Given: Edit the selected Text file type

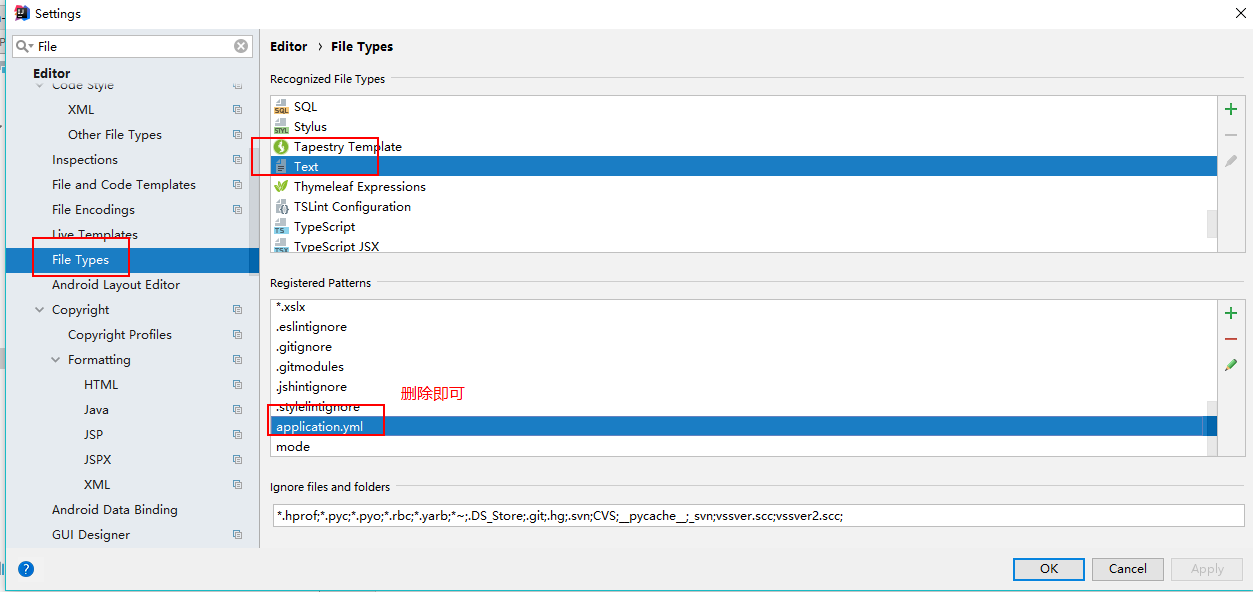Looking at the screenshot, I should tap(1231, 161).
